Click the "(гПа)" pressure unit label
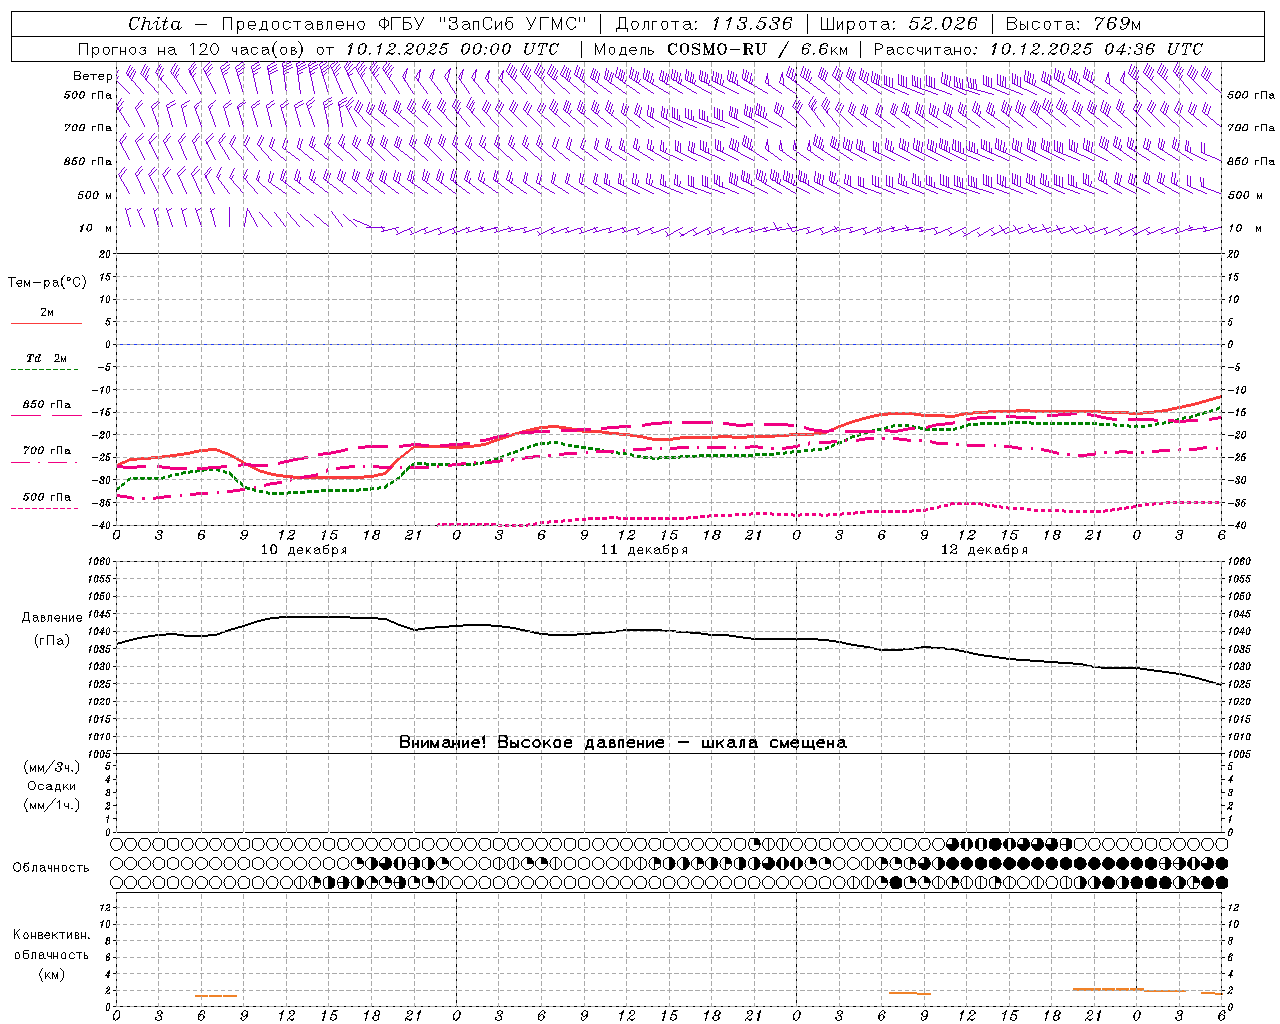 pyautogui.click(x=52, y=641)
